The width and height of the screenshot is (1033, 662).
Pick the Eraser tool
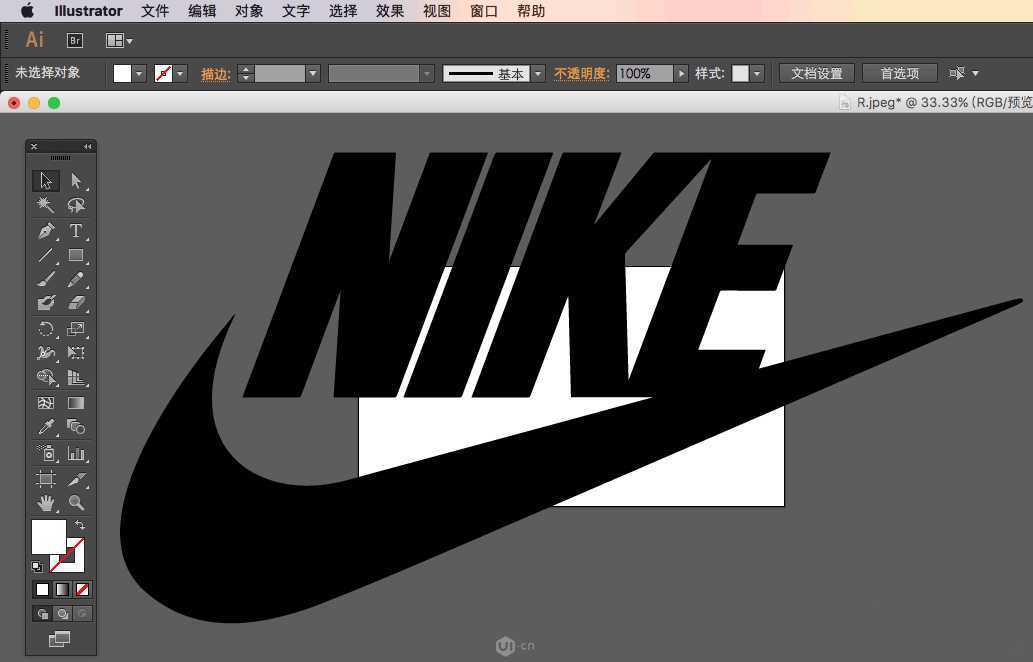(76, 303)
